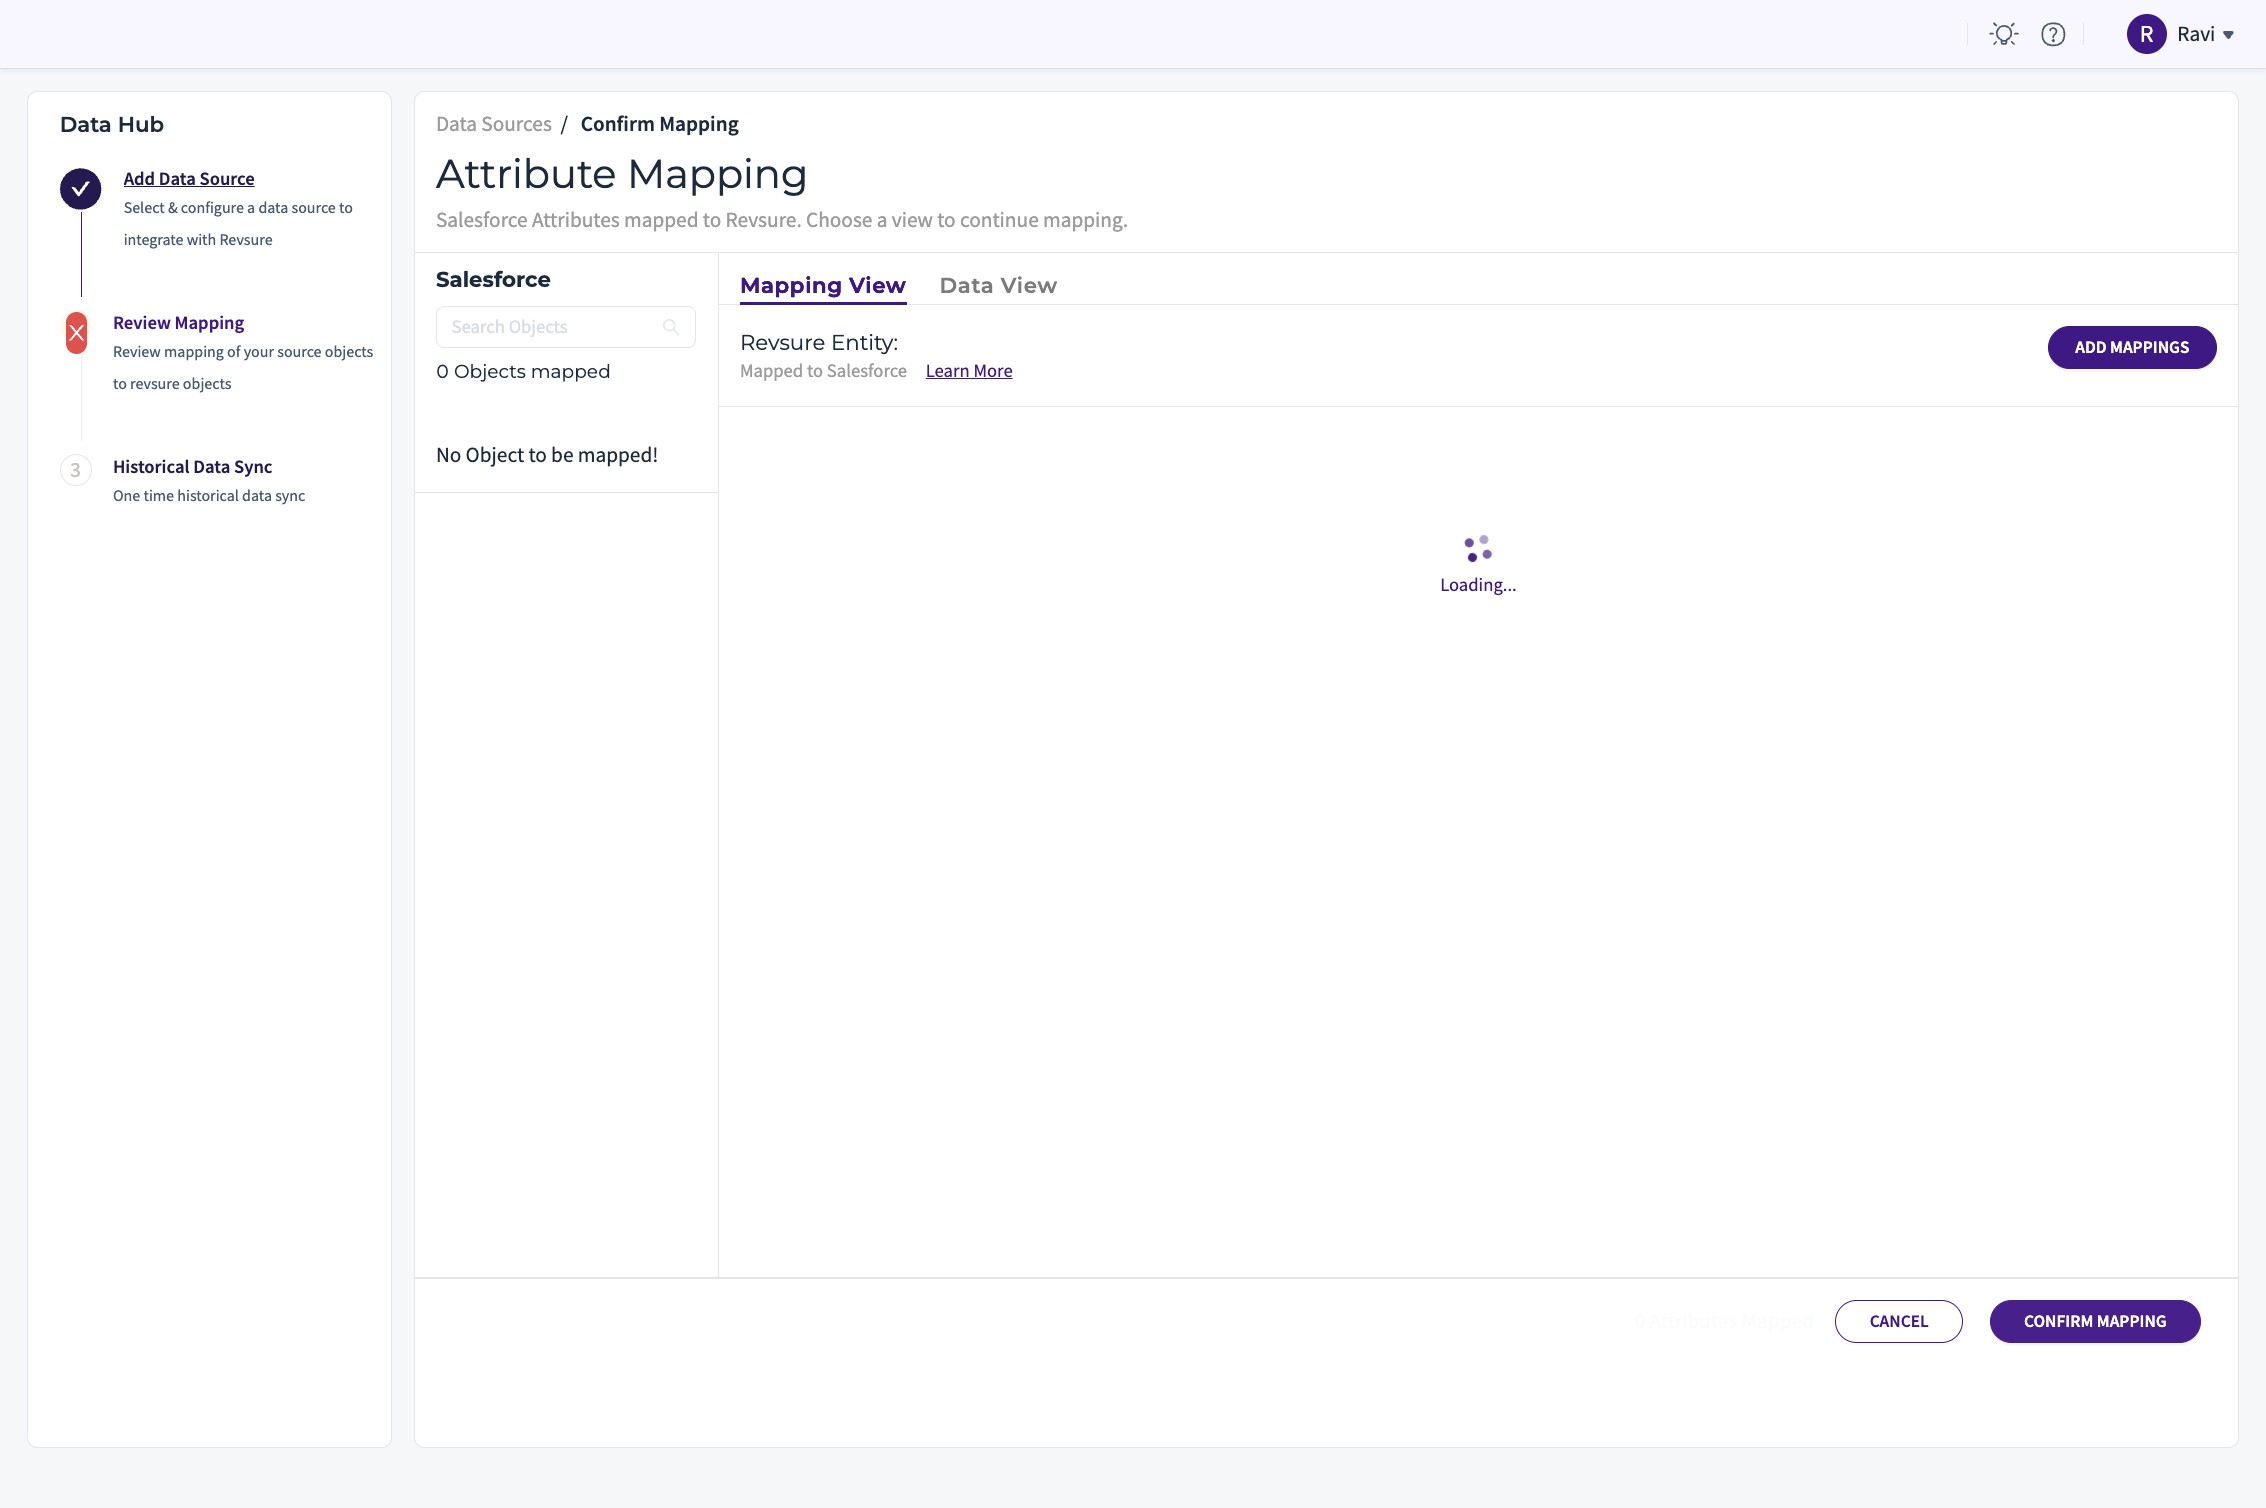The height and width of the screenshot is (1508, 2266).
Task: Open the help question mark icon
Action: point(2053,35)
